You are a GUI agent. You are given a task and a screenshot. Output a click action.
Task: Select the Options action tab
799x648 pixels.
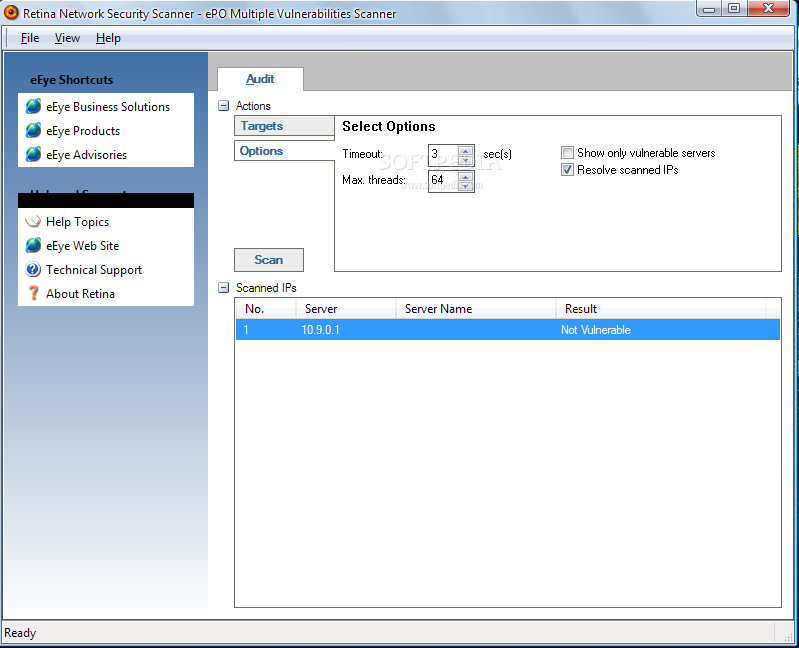pos(284,151)
